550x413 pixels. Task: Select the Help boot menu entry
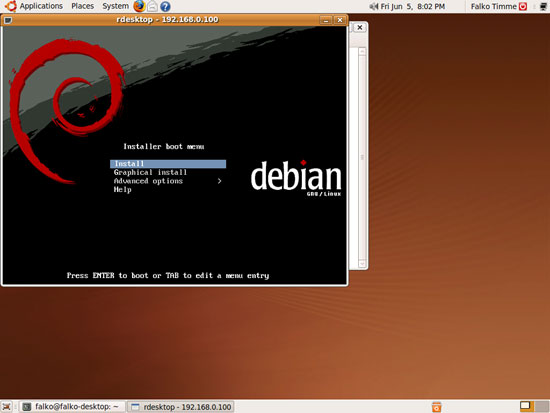(123, 189)
